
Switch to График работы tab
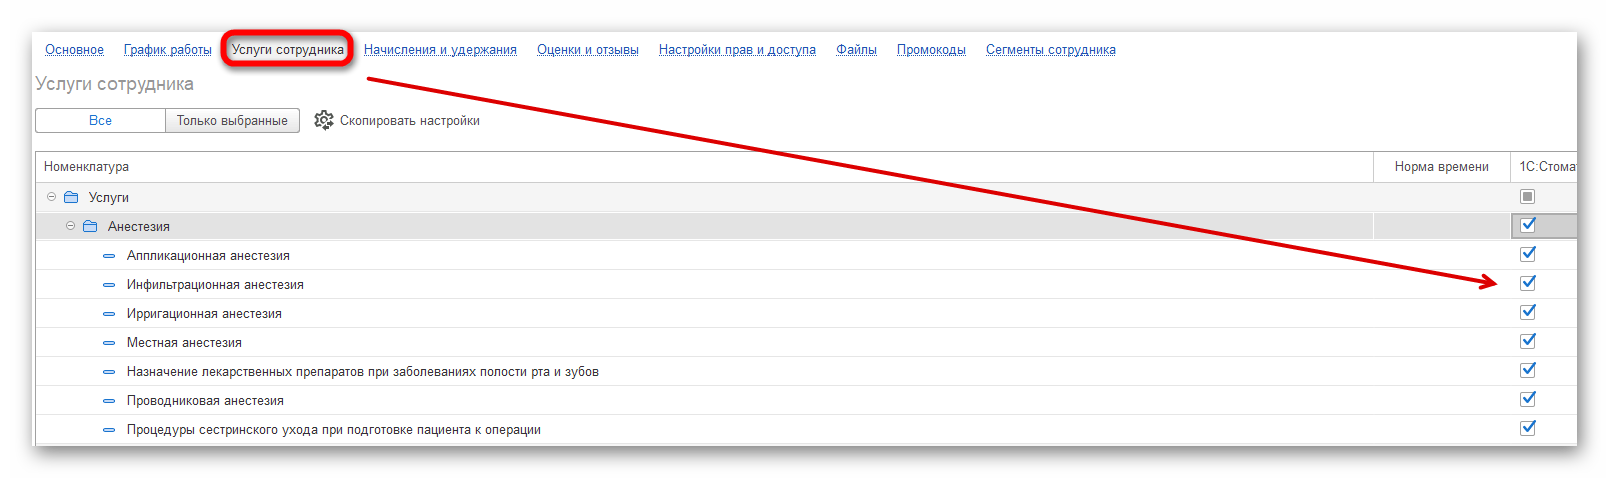pyautogui.click(x=168, y=50)
